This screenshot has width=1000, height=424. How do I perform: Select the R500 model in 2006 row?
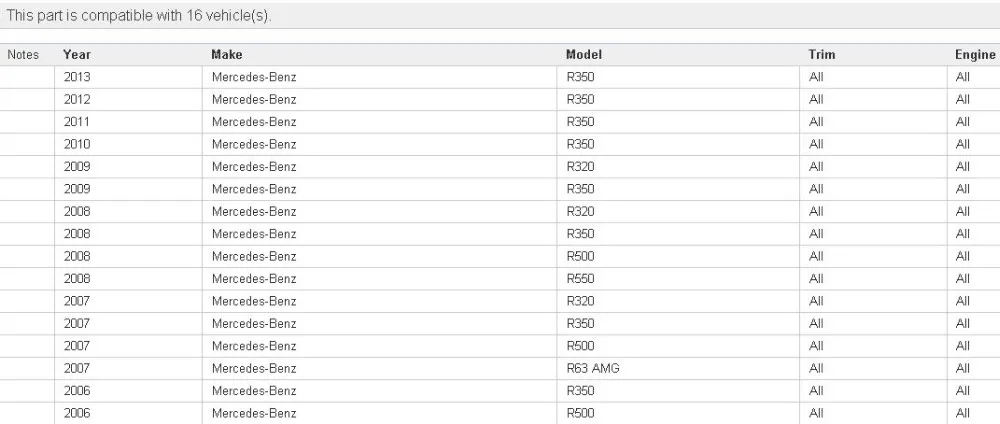(580, 413)
